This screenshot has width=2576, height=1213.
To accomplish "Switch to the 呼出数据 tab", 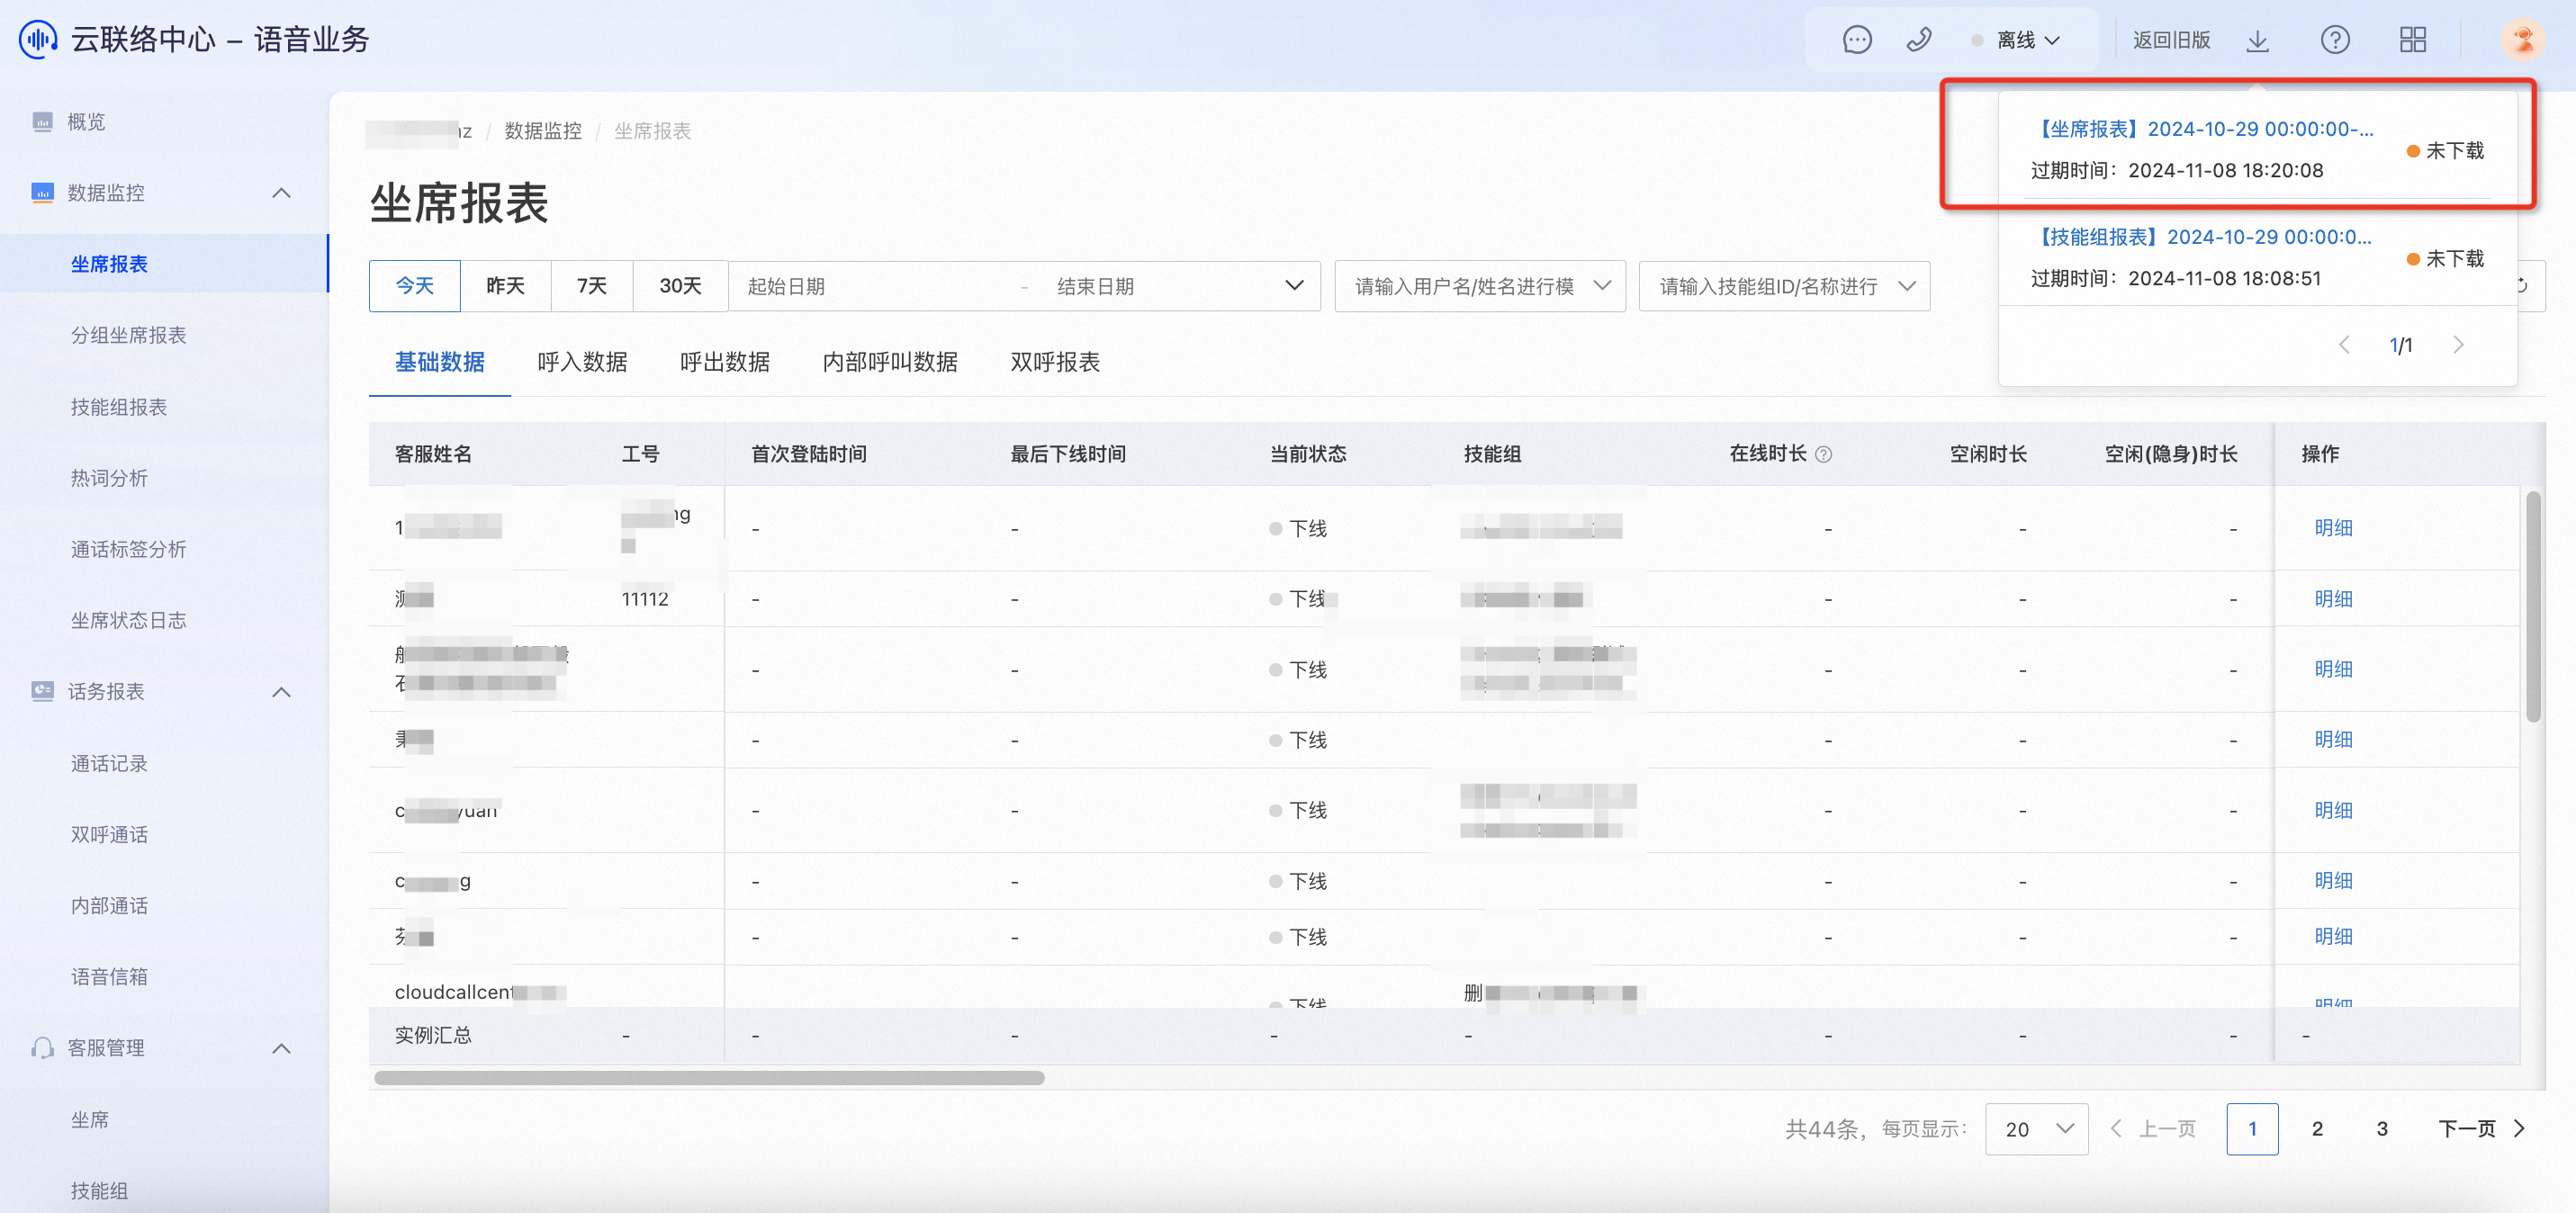I will click(x=725, y=362).
